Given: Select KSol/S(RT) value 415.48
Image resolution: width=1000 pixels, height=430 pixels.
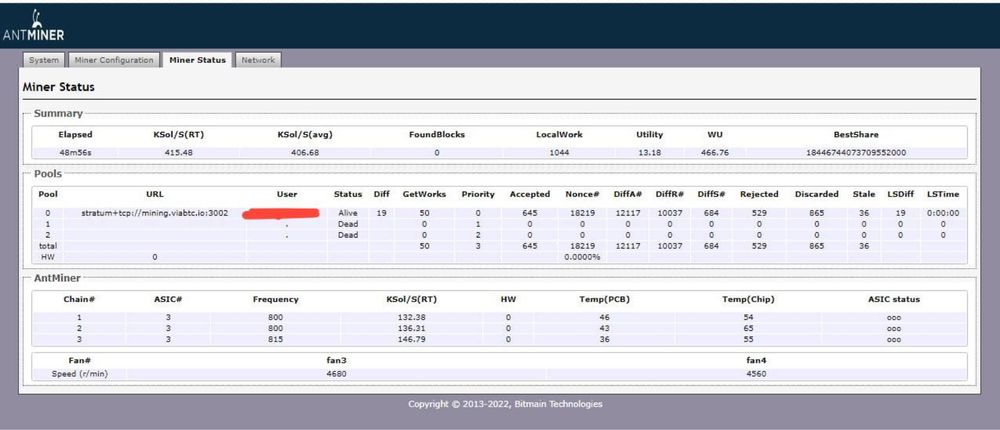Looking at the screenshot, I should [x=179, y=153].
